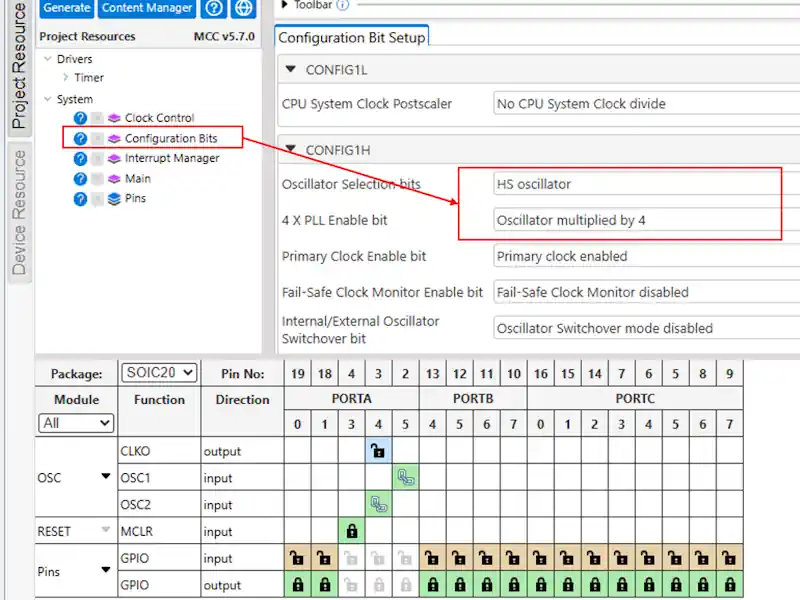Collapse the Drivers tree node
This screenshot has width=800, height=600.
[48, 59]
